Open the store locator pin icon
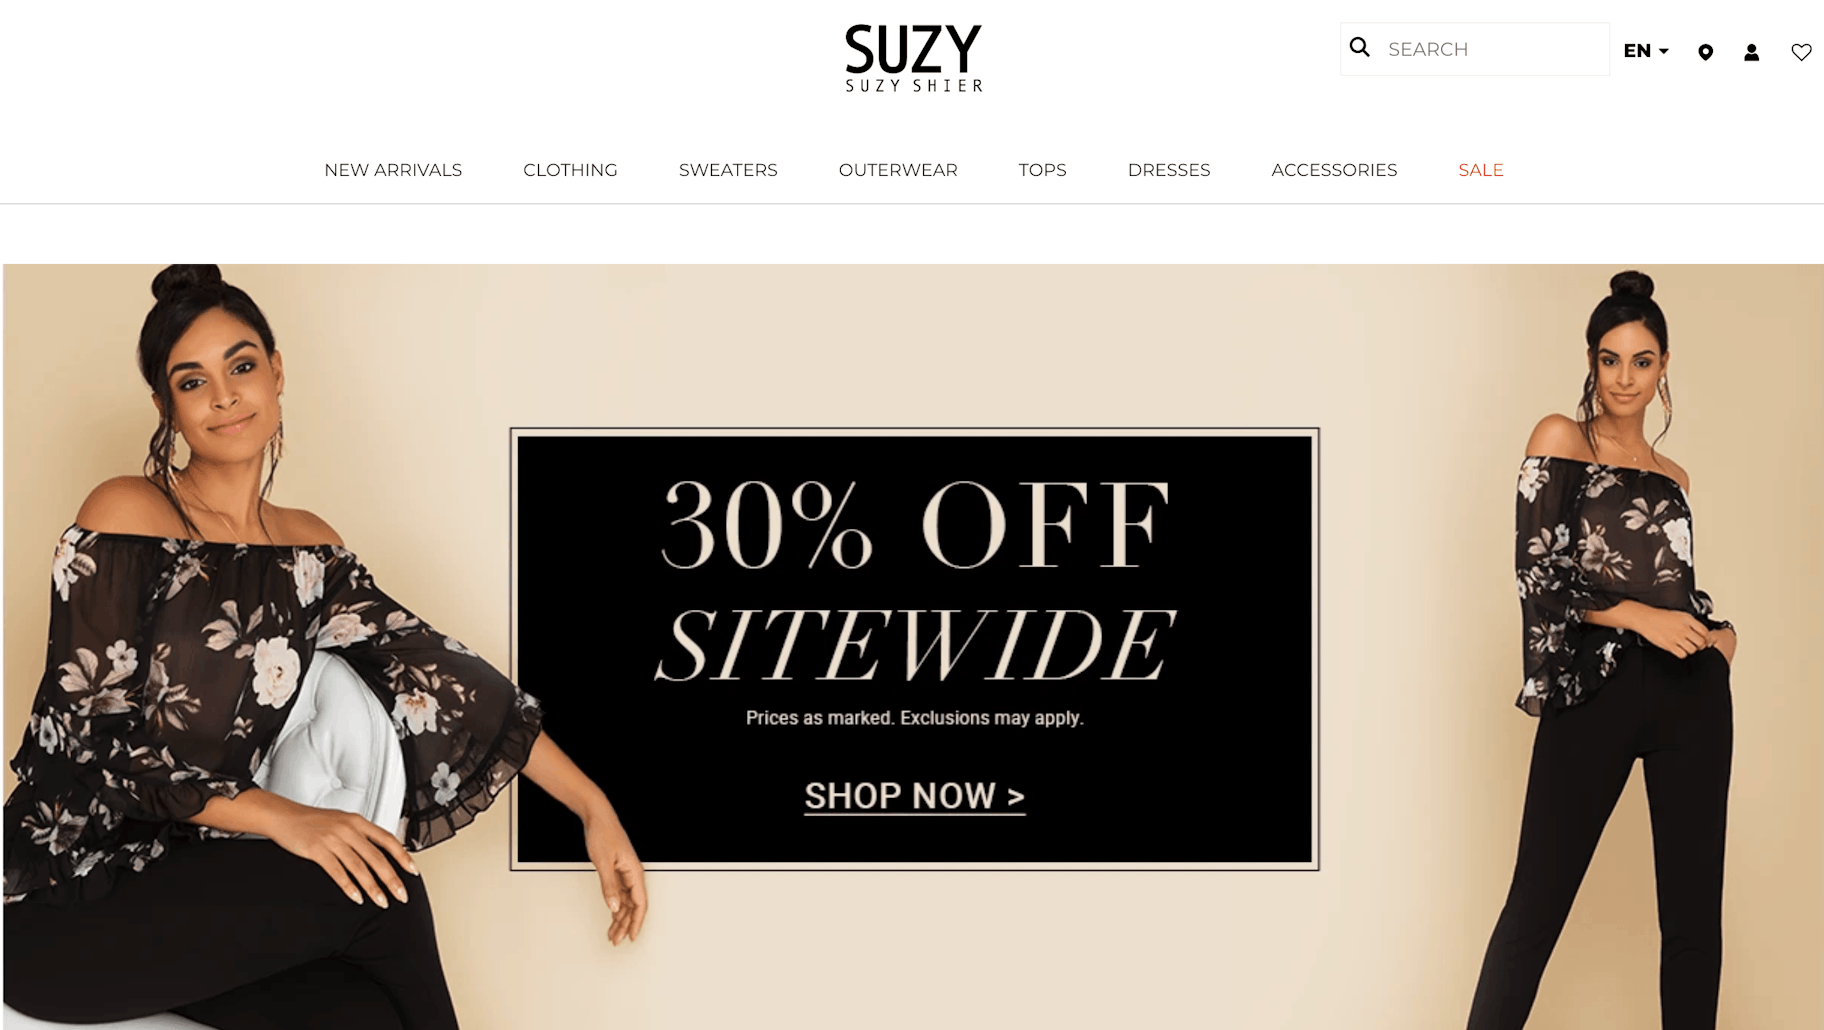Image resolution: width=1824 pixels, height=1030 pixels. click(1705, 52)
